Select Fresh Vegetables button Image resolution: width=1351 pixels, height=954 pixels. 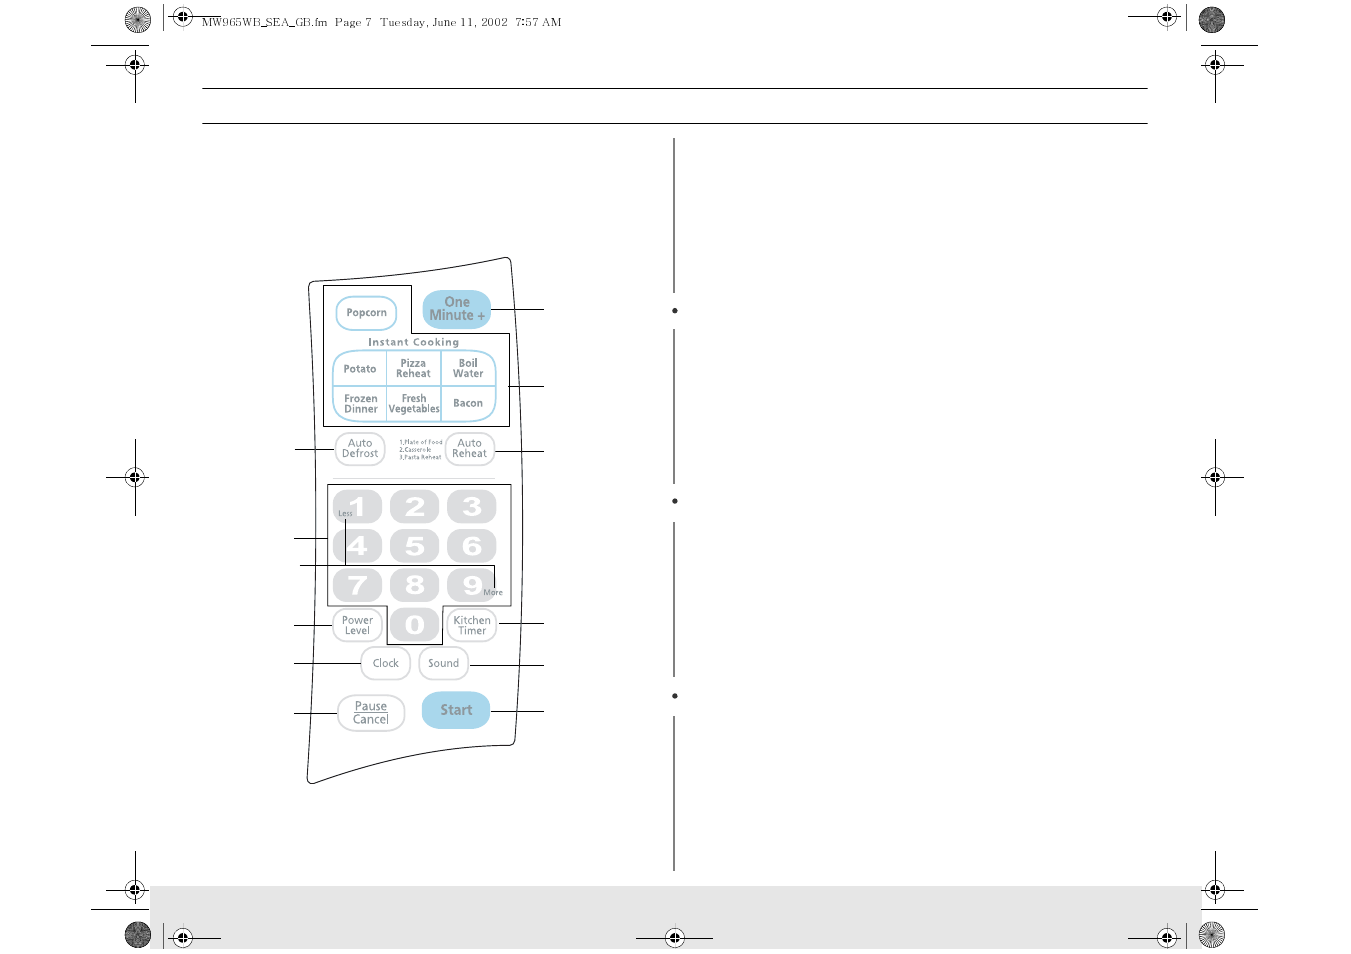tap(413, 404)
